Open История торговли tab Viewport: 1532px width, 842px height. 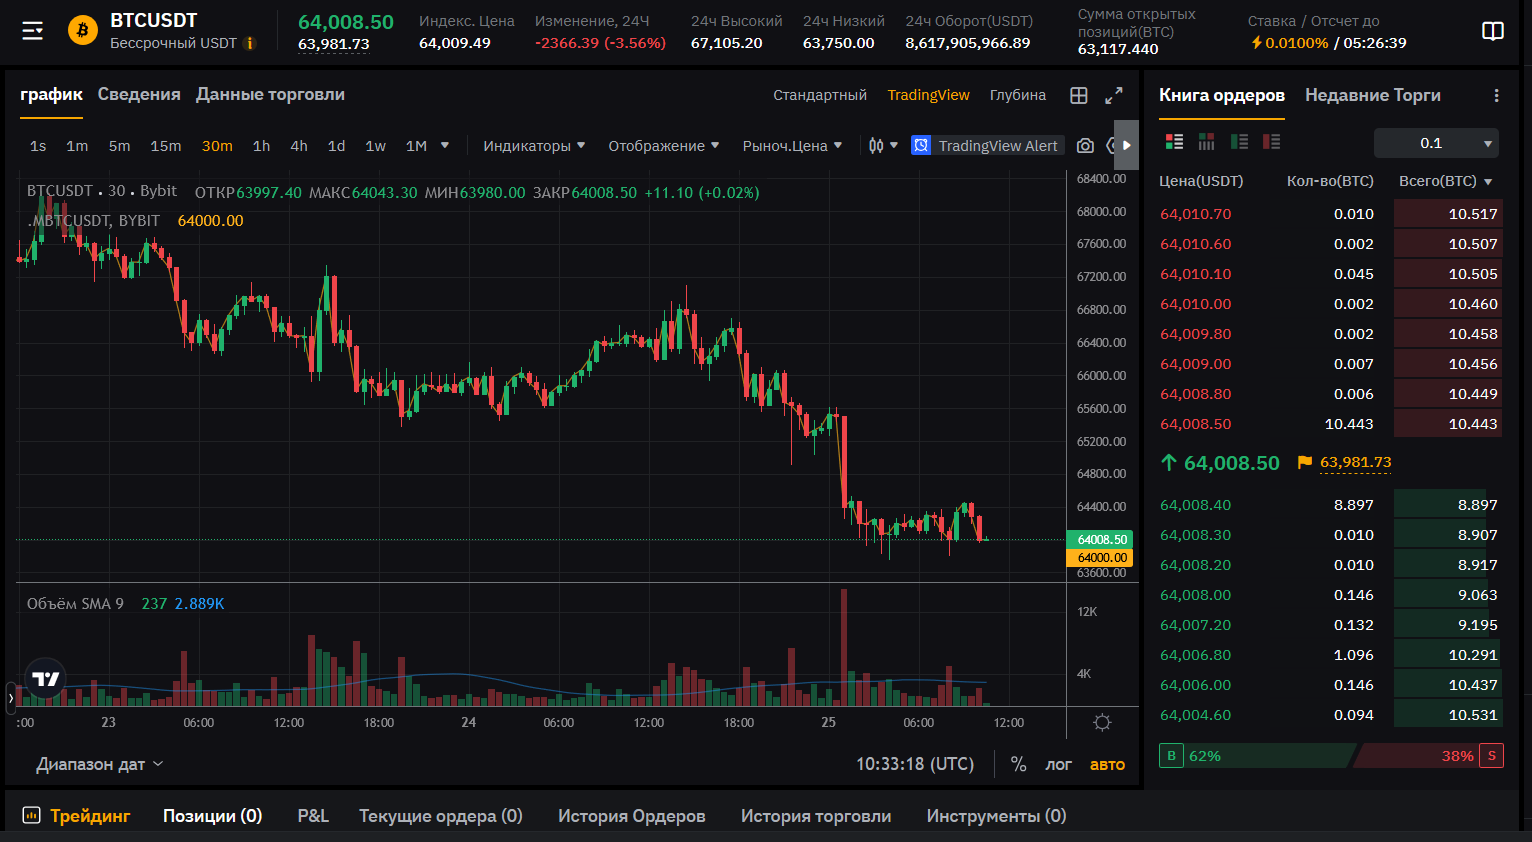point(816,816)
